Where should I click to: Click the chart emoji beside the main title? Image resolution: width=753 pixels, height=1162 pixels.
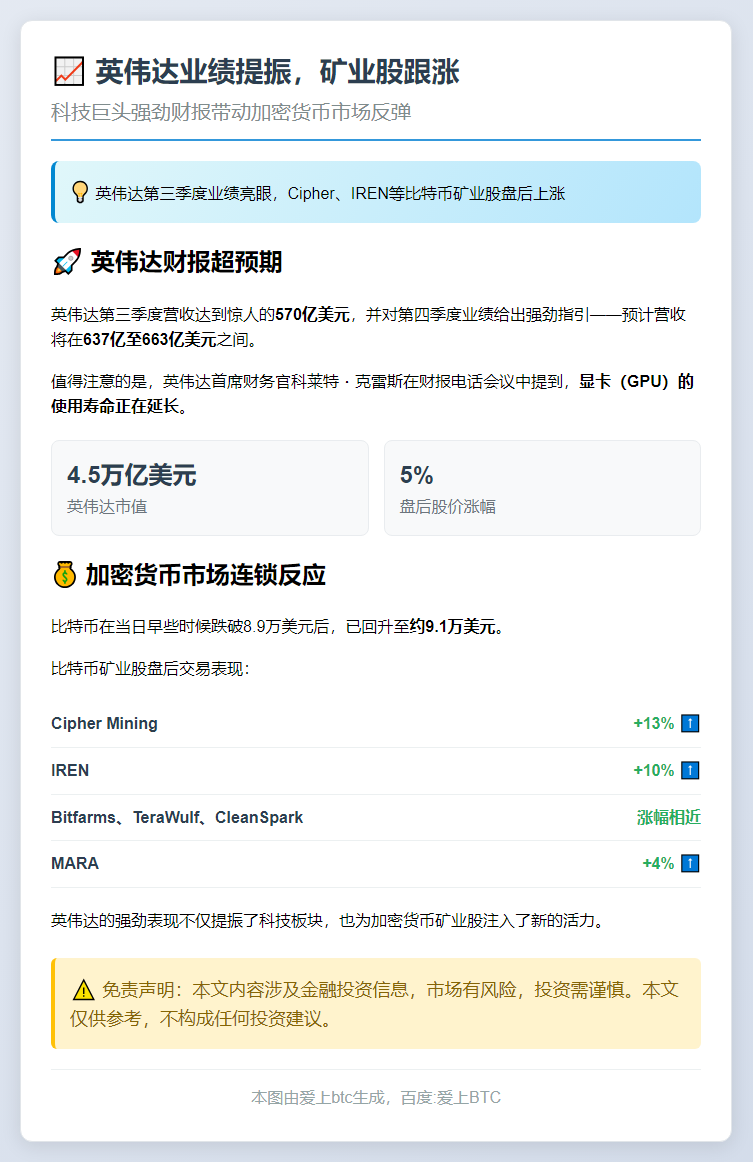[x=69, y=72]
